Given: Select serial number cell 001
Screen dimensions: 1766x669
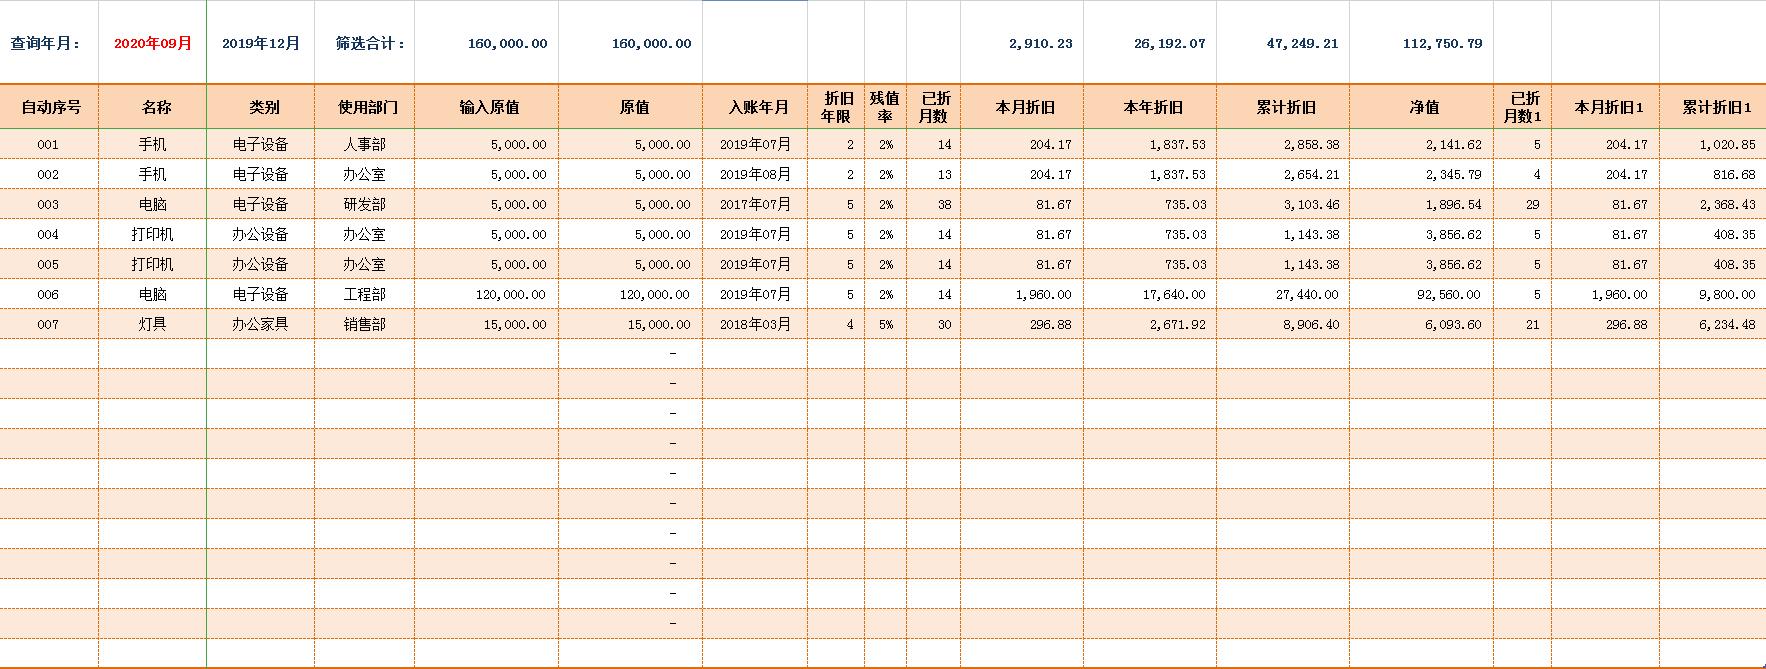Looking at the screenshot, I should click(48, 145).
